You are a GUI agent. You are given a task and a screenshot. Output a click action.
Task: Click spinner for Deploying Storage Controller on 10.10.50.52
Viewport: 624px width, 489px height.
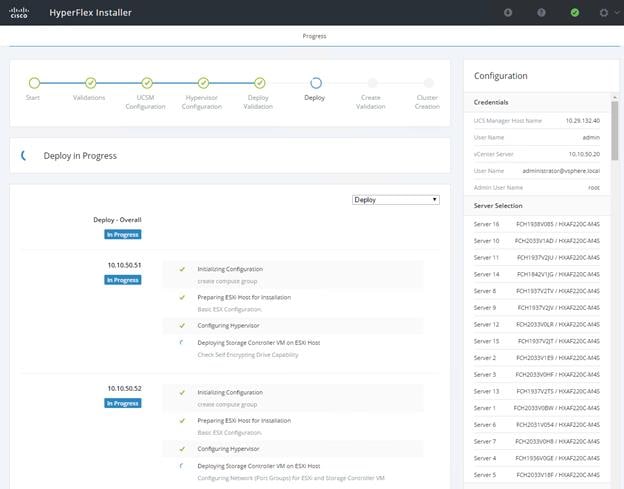(x=182, y=466)
